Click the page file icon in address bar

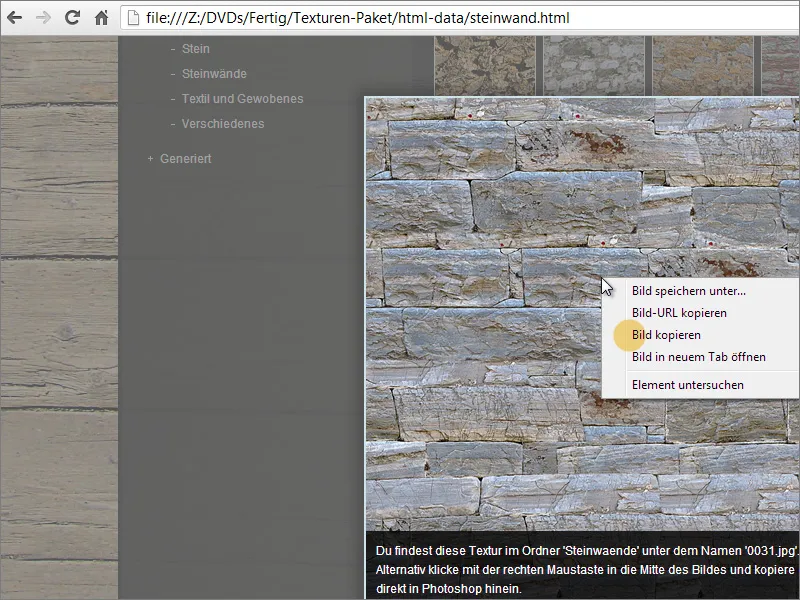click(x=133, y=18)
